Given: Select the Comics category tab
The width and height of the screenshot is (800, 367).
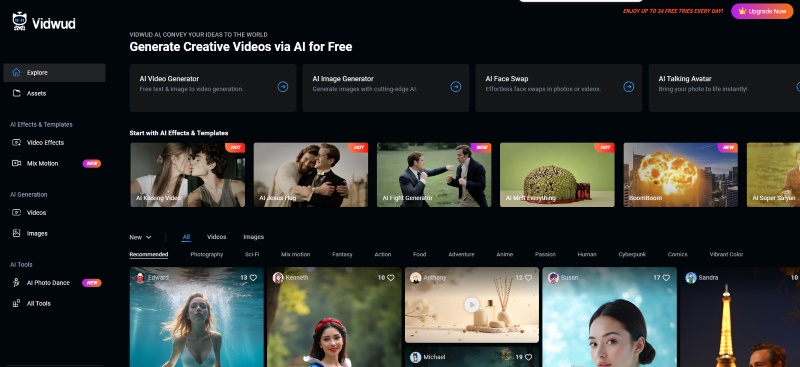Looking at the screenshot, I should pyautogui.click(x=678, y=254).
